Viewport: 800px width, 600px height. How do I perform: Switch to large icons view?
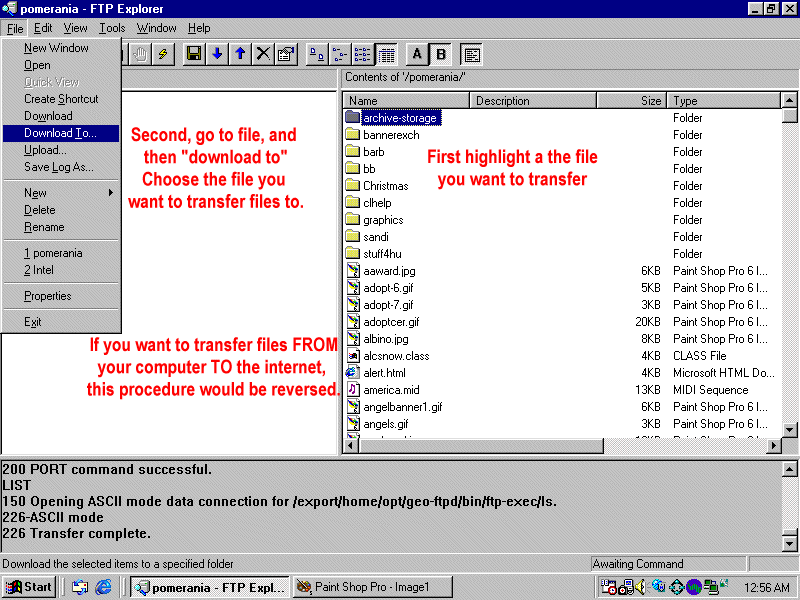click(316, 54)
